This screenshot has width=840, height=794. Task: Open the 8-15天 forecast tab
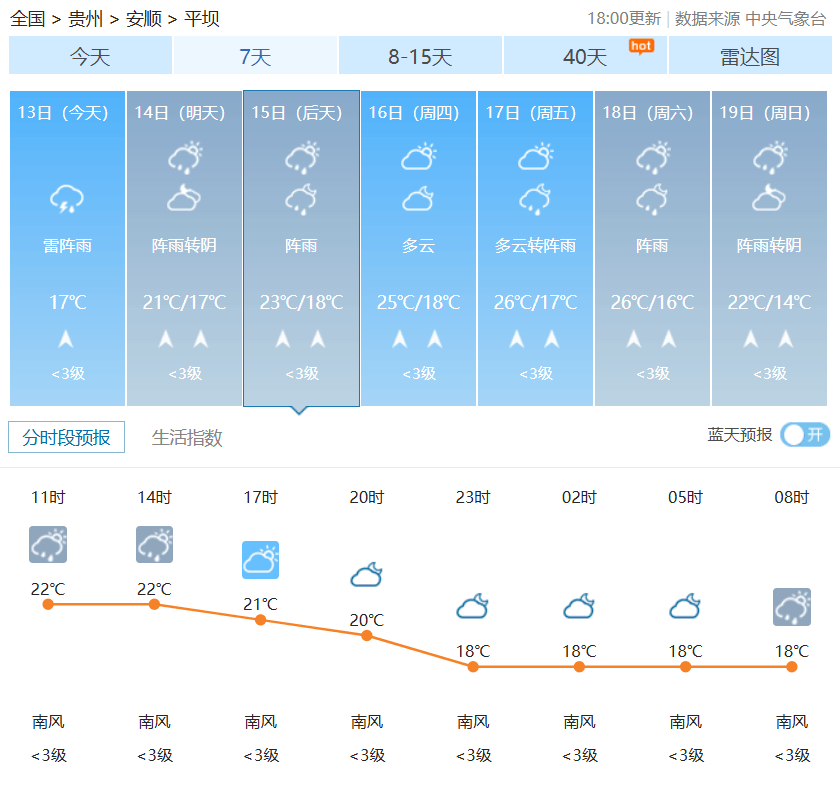[x=420, y=57]
